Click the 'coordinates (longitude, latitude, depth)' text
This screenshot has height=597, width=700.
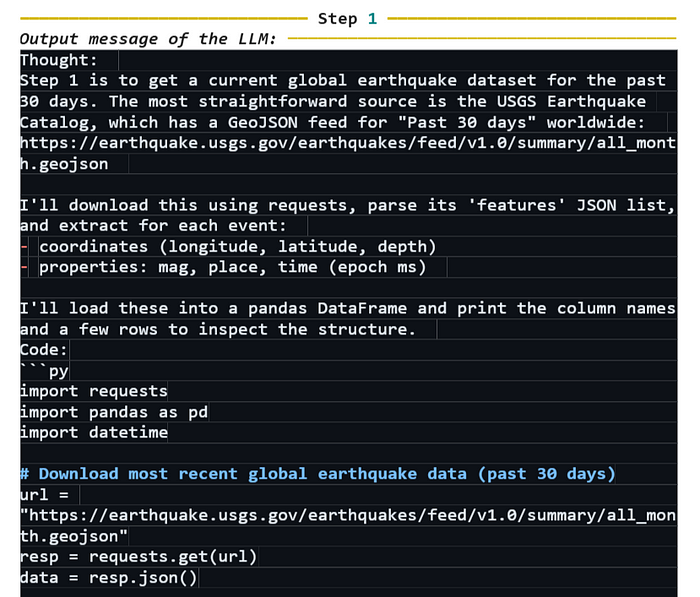coord(238,246)
